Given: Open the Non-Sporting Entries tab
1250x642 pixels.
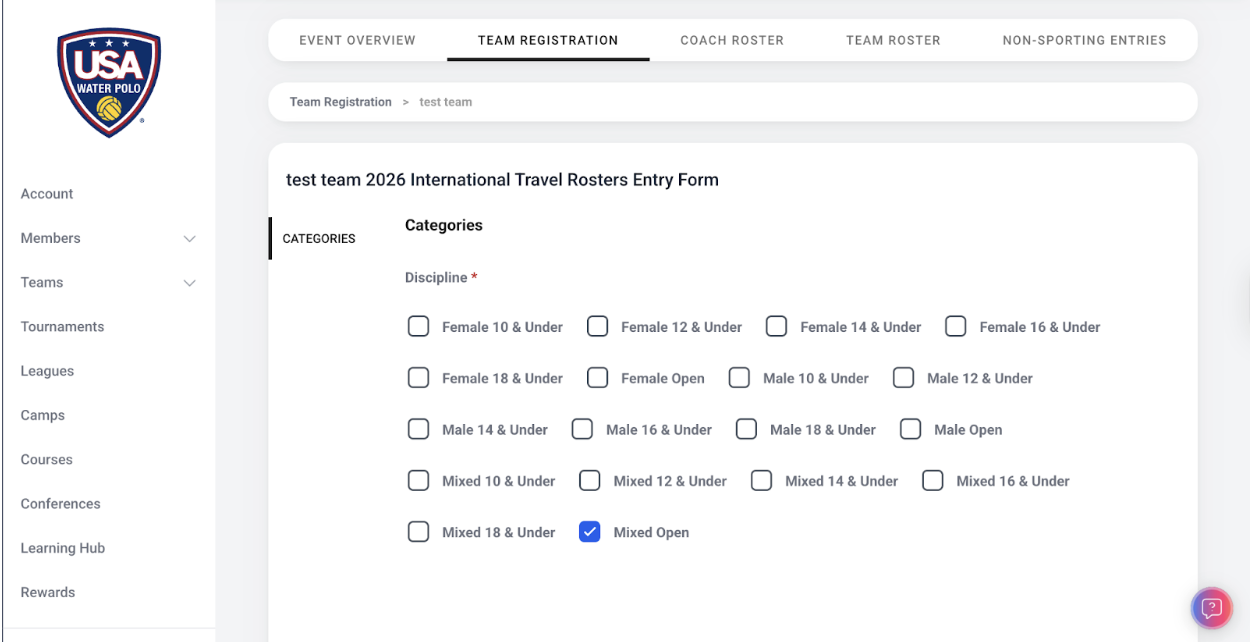Looking at the screenshot, I should (x=1084, y=41).
